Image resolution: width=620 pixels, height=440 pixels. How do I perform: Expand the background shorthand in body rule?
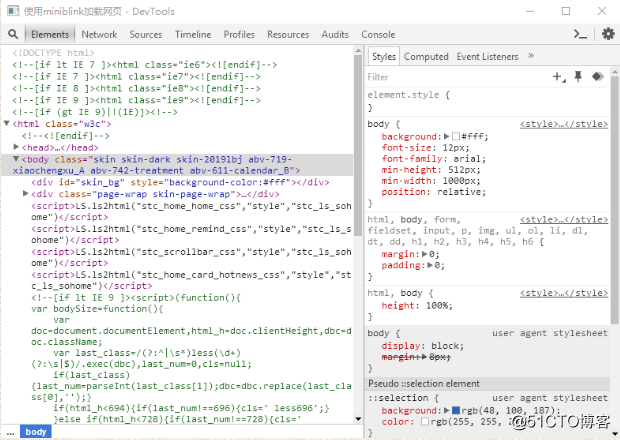[446, 136]
